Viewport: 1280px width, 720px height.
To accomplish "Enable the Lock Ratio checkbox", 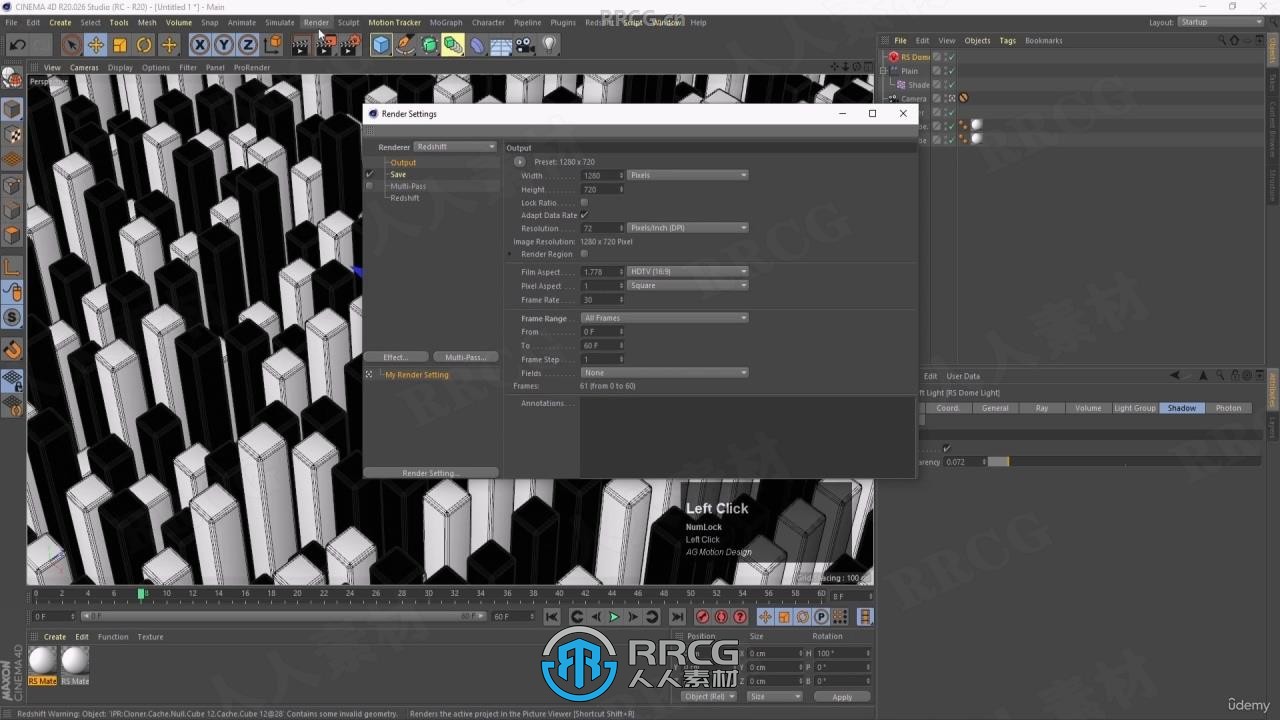I will [584, 203].
